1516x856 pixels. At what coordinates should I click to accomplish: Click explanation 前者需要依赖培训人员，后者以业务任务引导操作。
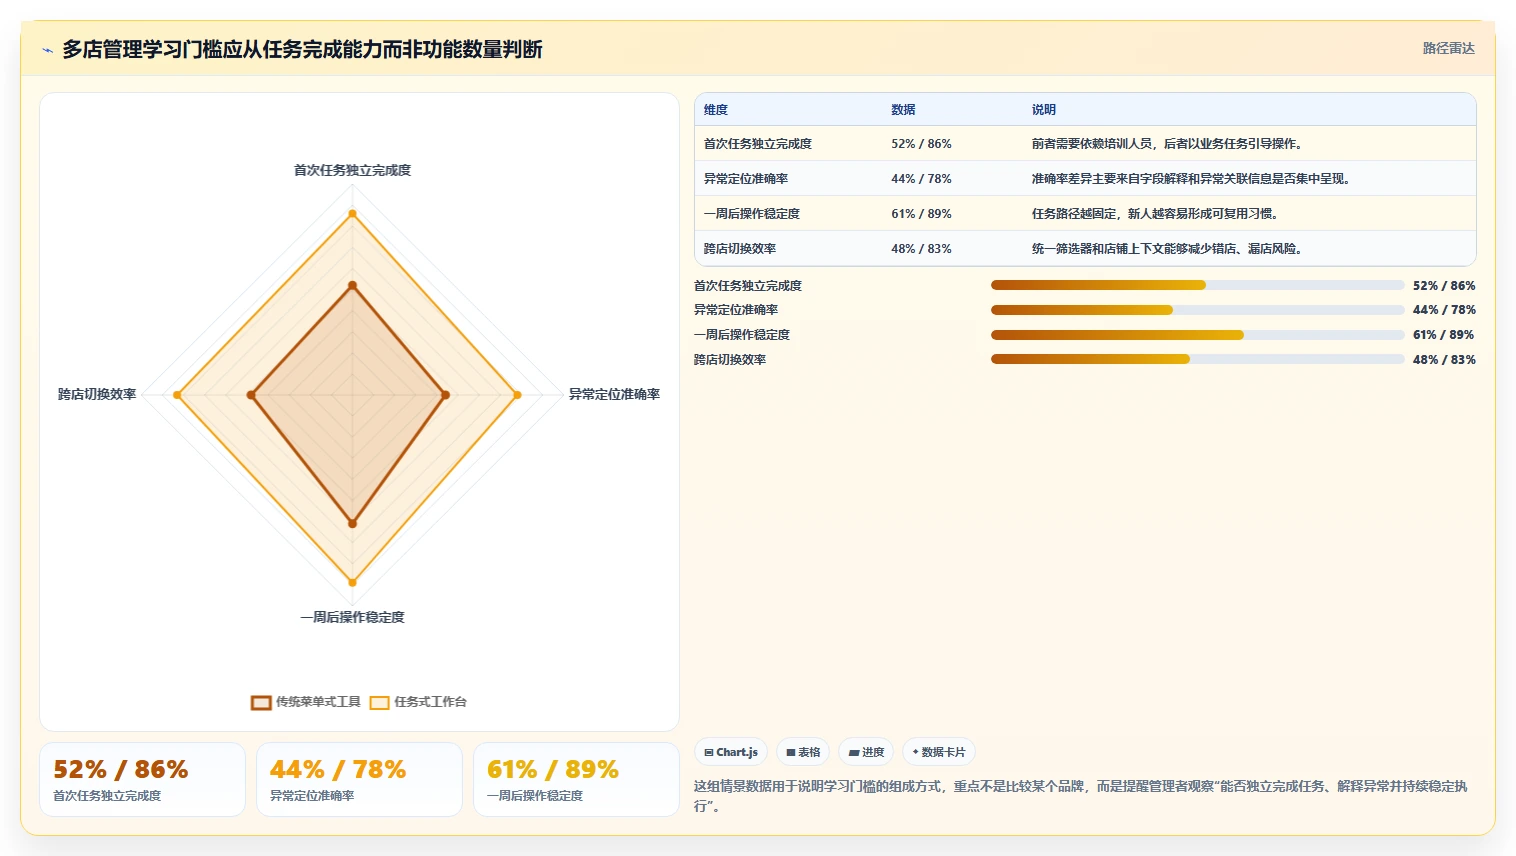click(x=1168, y=144)
